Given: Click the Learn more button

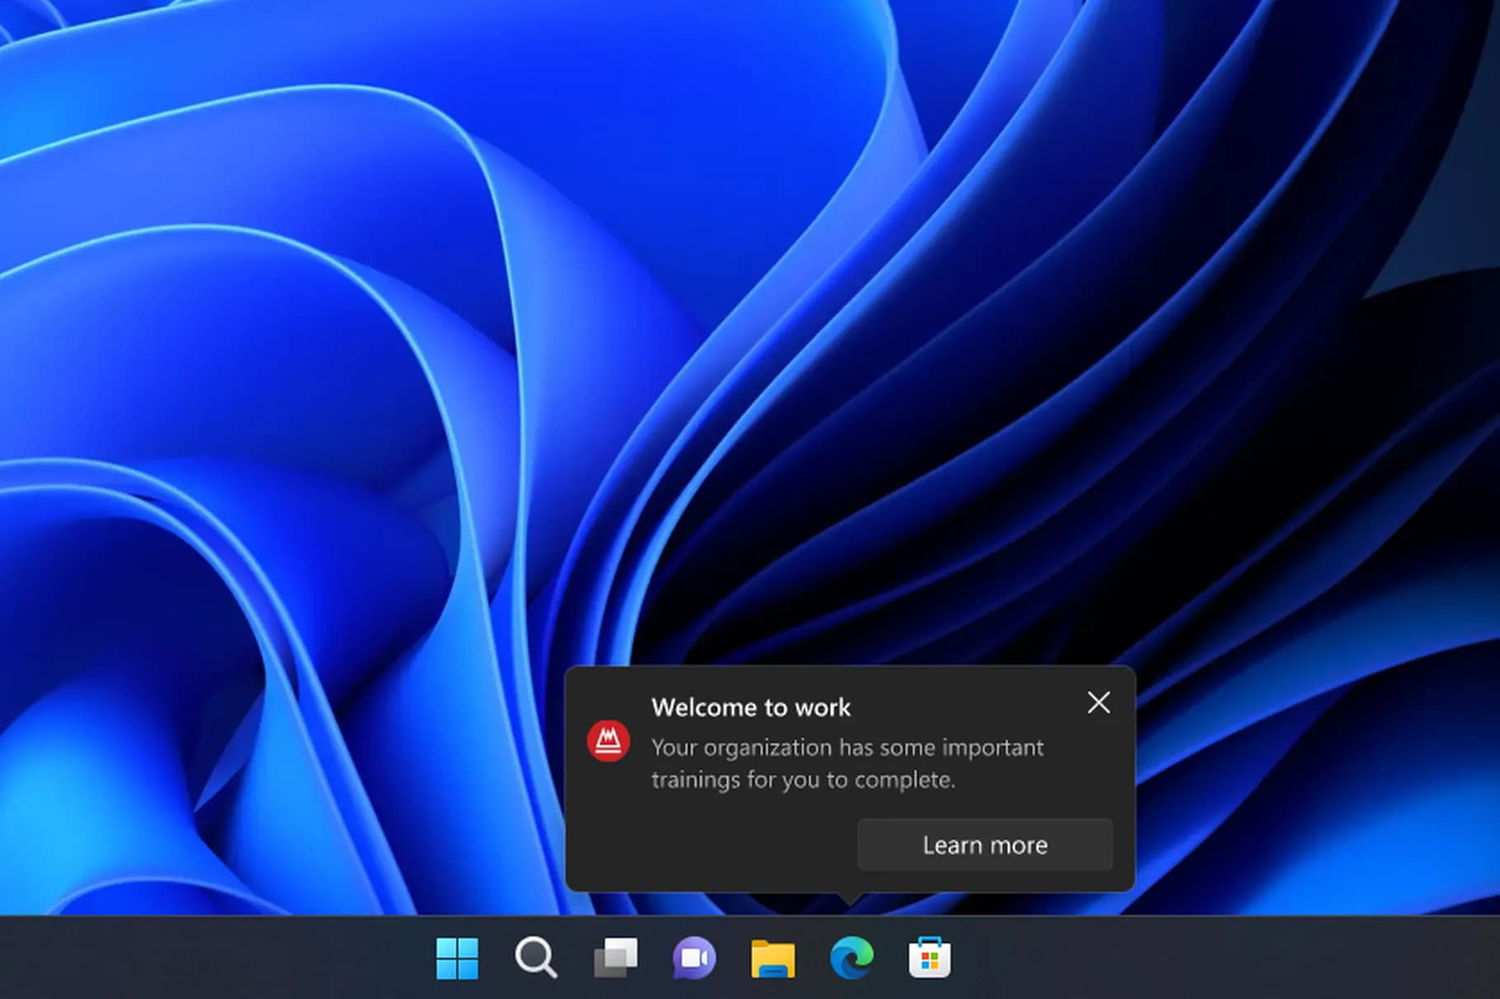Looking at the screenshot, I should click(985, 845).
